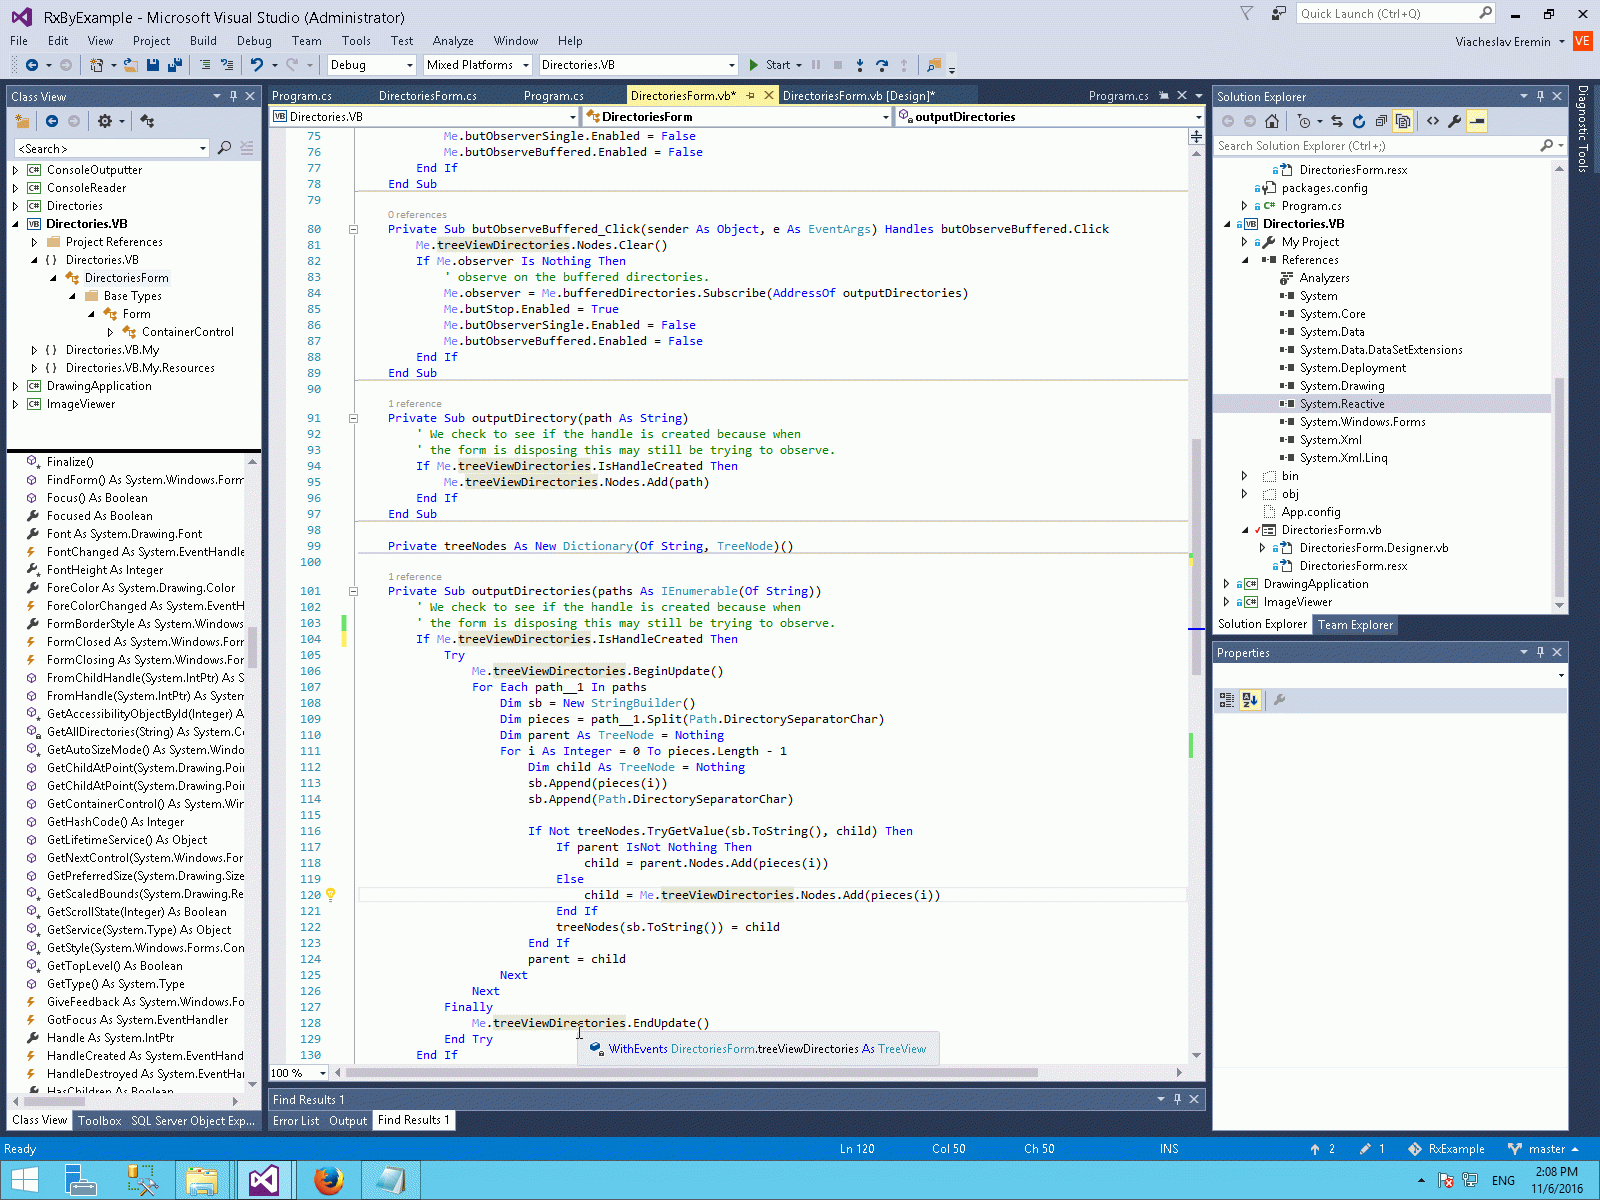Switch to Team Explorer tab
The width and height of the screenshot is (1600, 1200).
click(x=1355, y=625)
